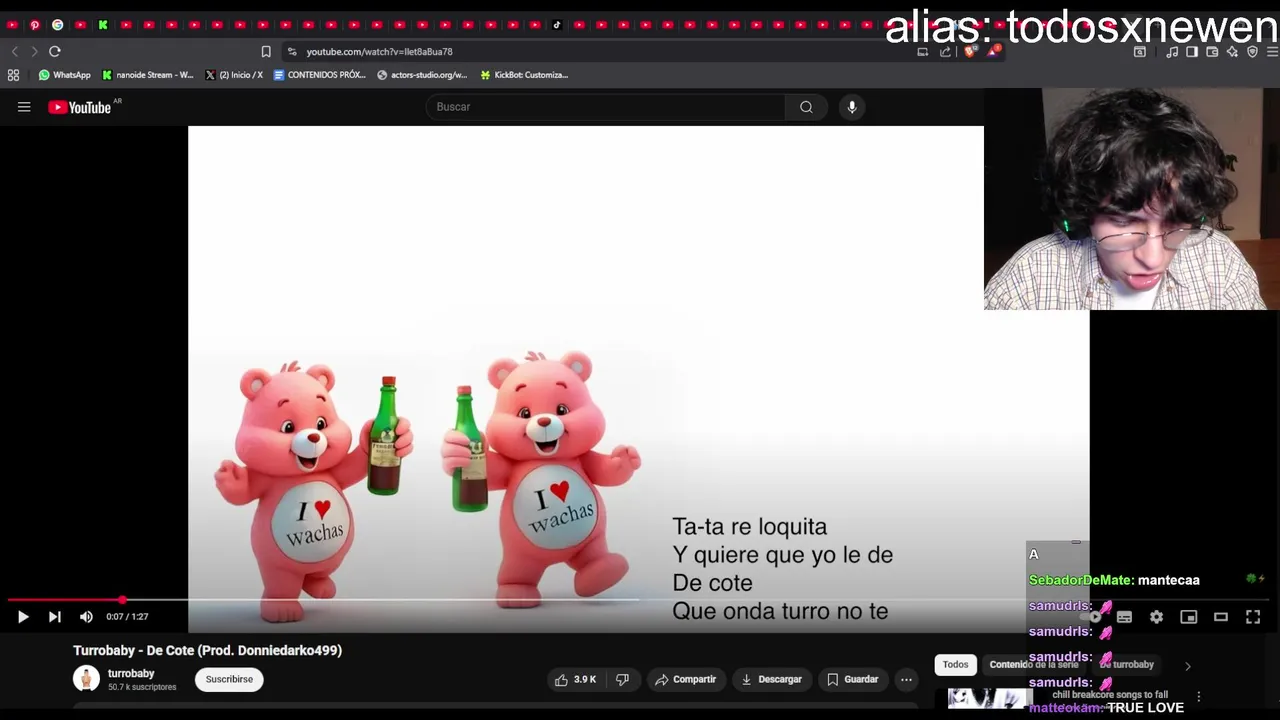Image resolution: width=1280 pixels, height=720 pixels.
Task: Switch to the Google browser tab
Action: (x=57, y=25)
